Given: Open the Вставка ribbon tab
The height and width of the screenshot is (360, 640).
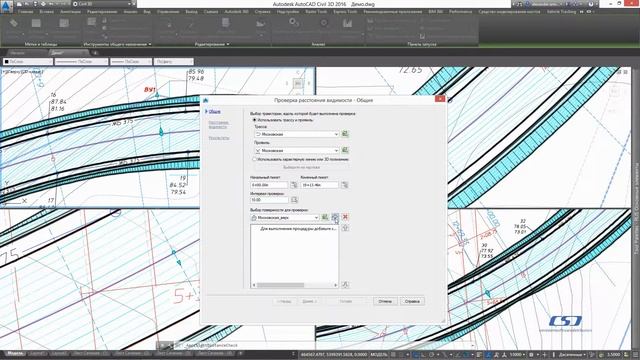Looking at the screenshot, I should click(x=47, y=12).
